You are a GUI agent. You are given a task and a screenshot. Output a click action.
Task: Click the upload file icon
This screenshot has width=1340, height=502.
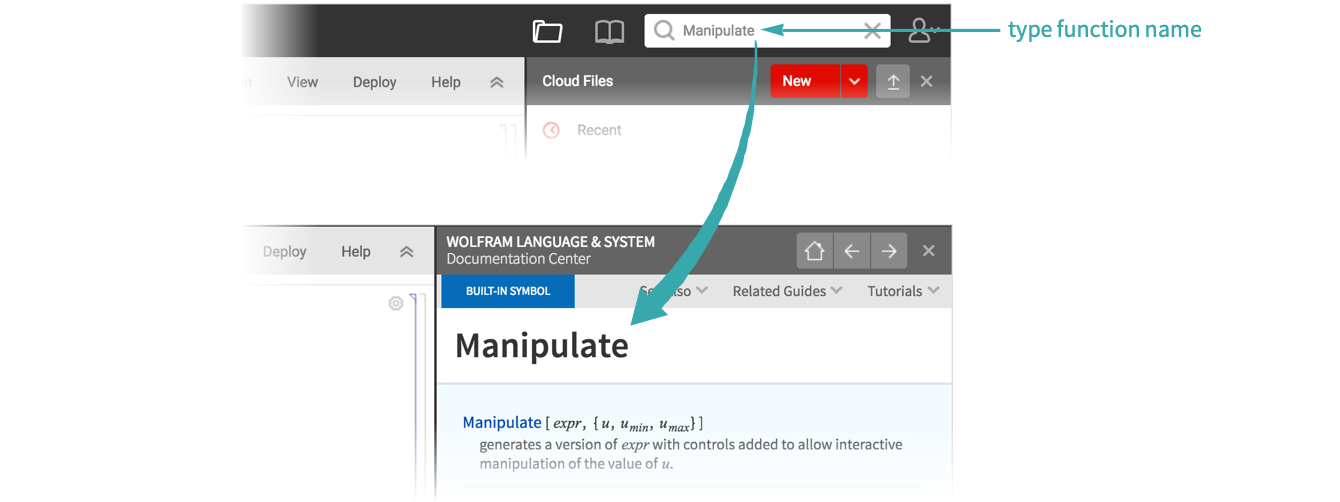point(893,82)
